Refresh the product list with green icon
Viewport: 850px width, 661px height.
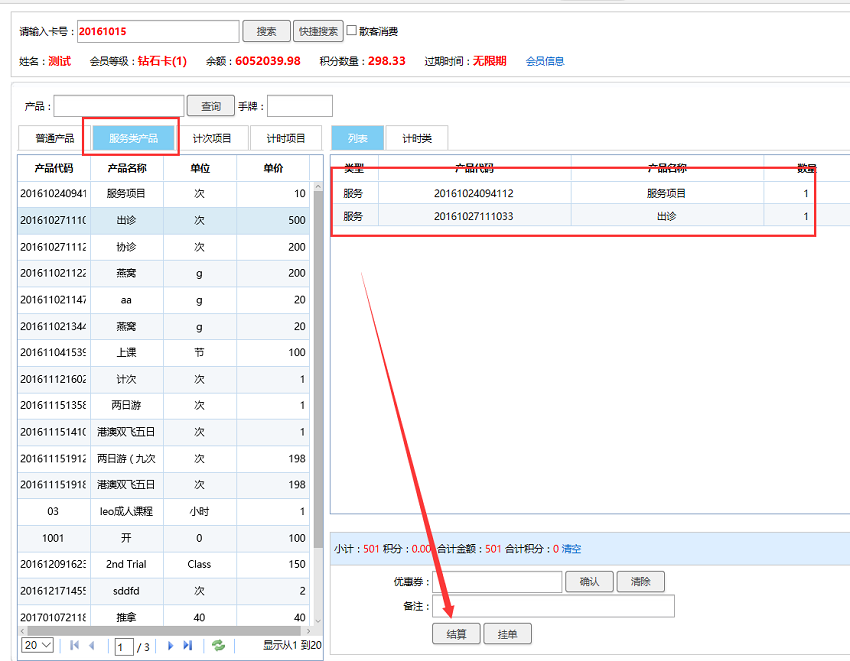[218, 646]
